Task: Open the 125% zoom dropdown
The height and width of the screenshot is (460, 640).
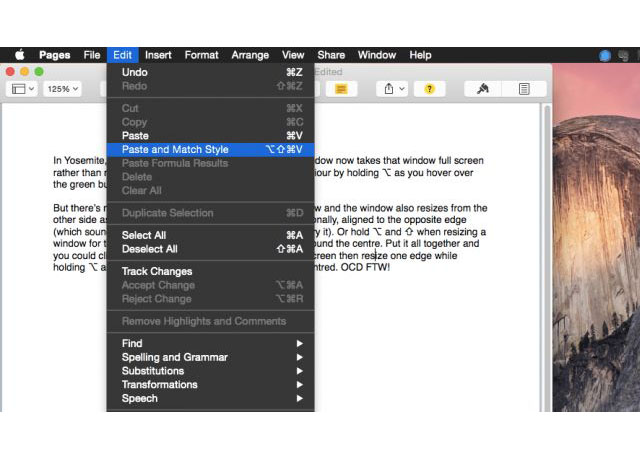Action: pyautogui.click(x=62, y=89)
